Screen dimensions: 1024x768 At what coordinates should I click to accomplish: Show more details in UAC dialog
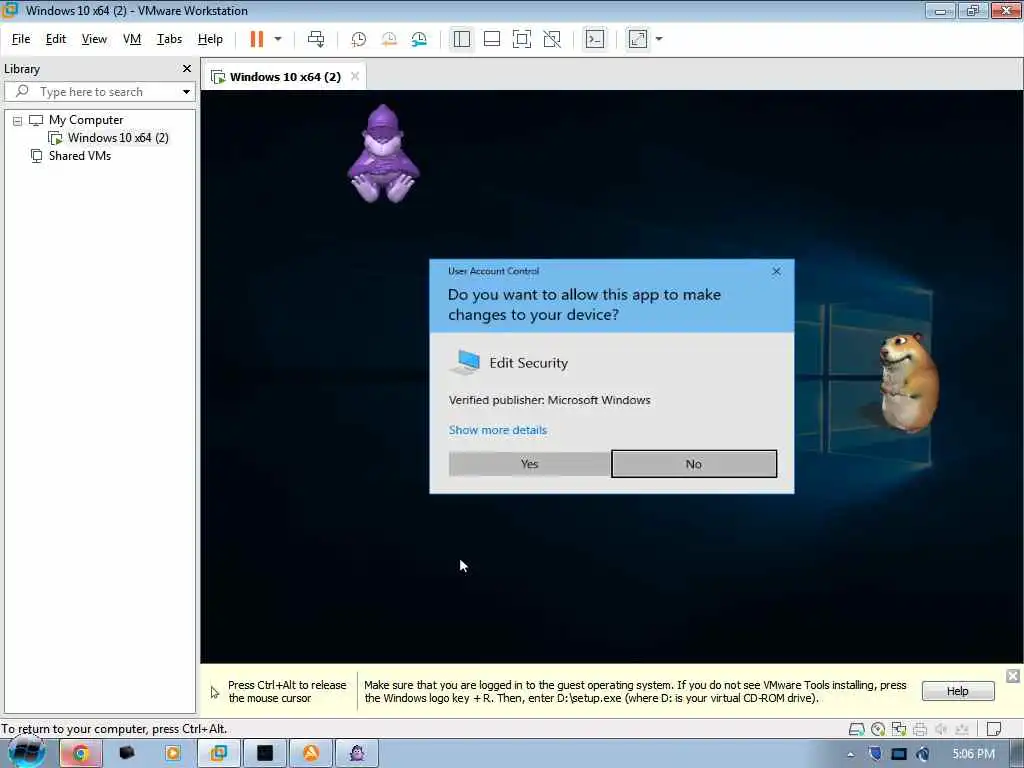[x=498, y=430]
